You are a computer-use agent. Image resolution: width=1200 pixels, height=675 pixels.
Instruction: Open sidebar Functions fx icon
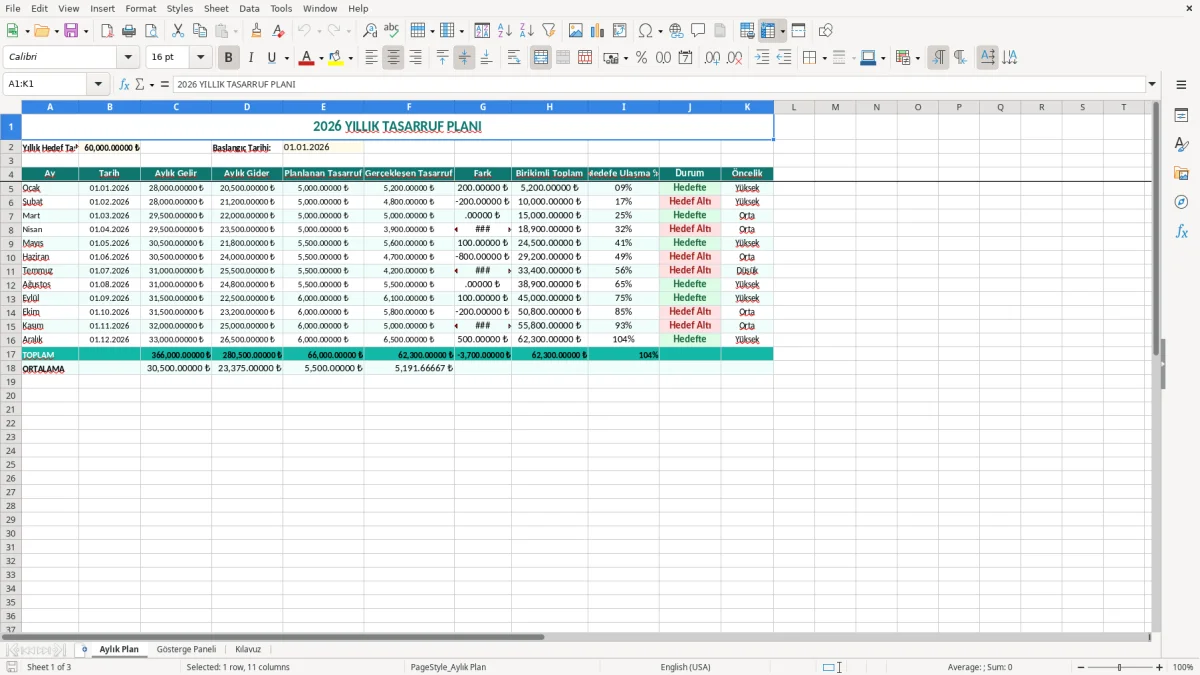coord(1181,231)
